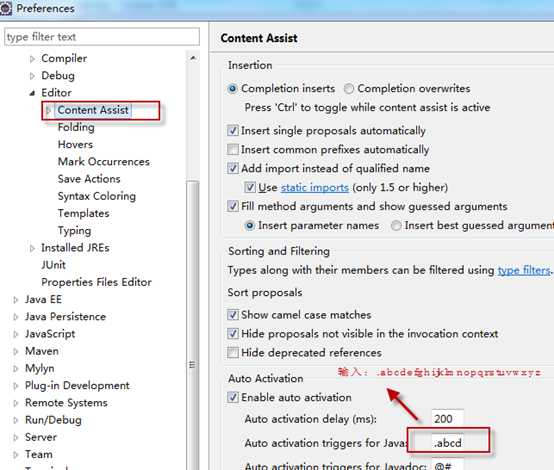Open Save Actions preferences

click(89, 179)
